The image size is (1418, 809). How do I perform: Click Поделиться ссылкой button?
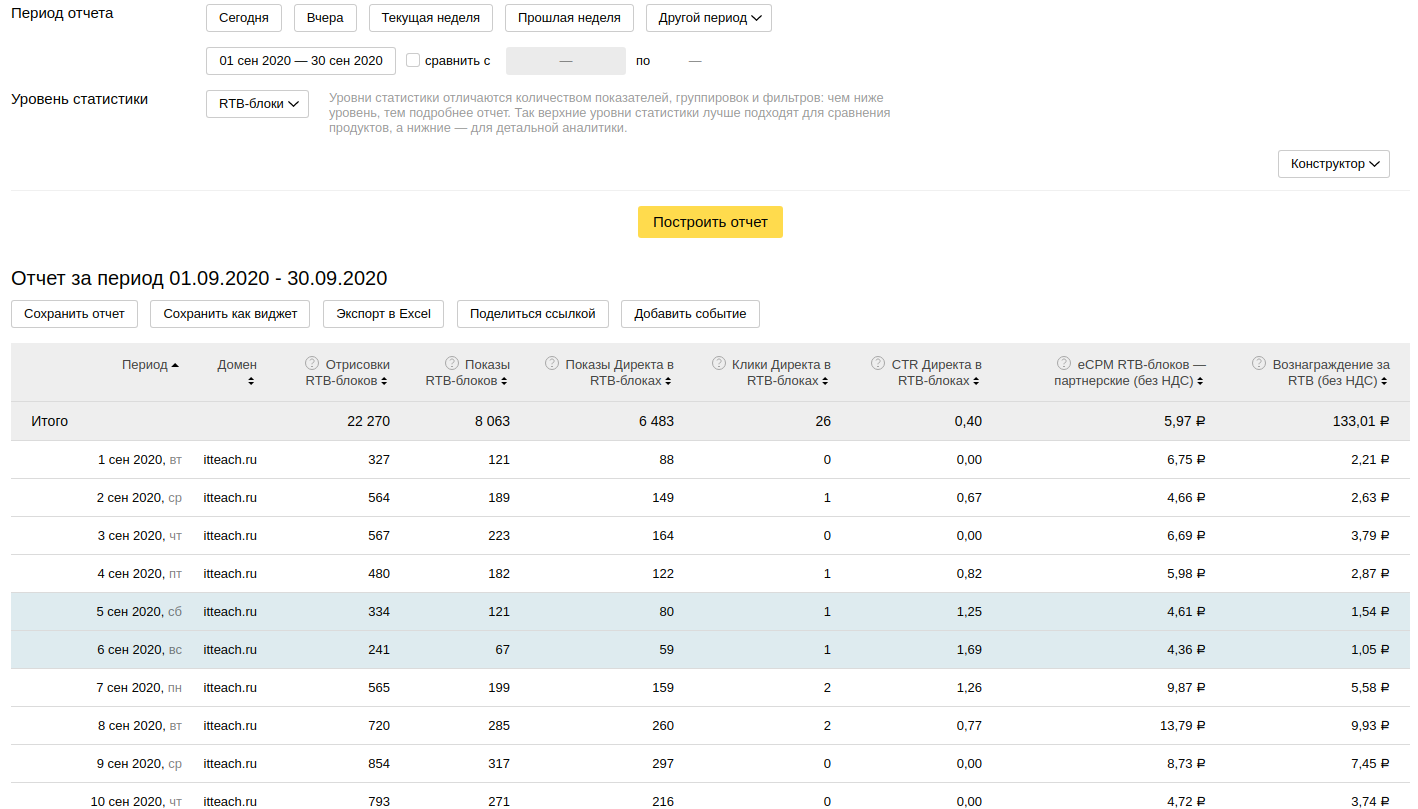click(532, 314)
